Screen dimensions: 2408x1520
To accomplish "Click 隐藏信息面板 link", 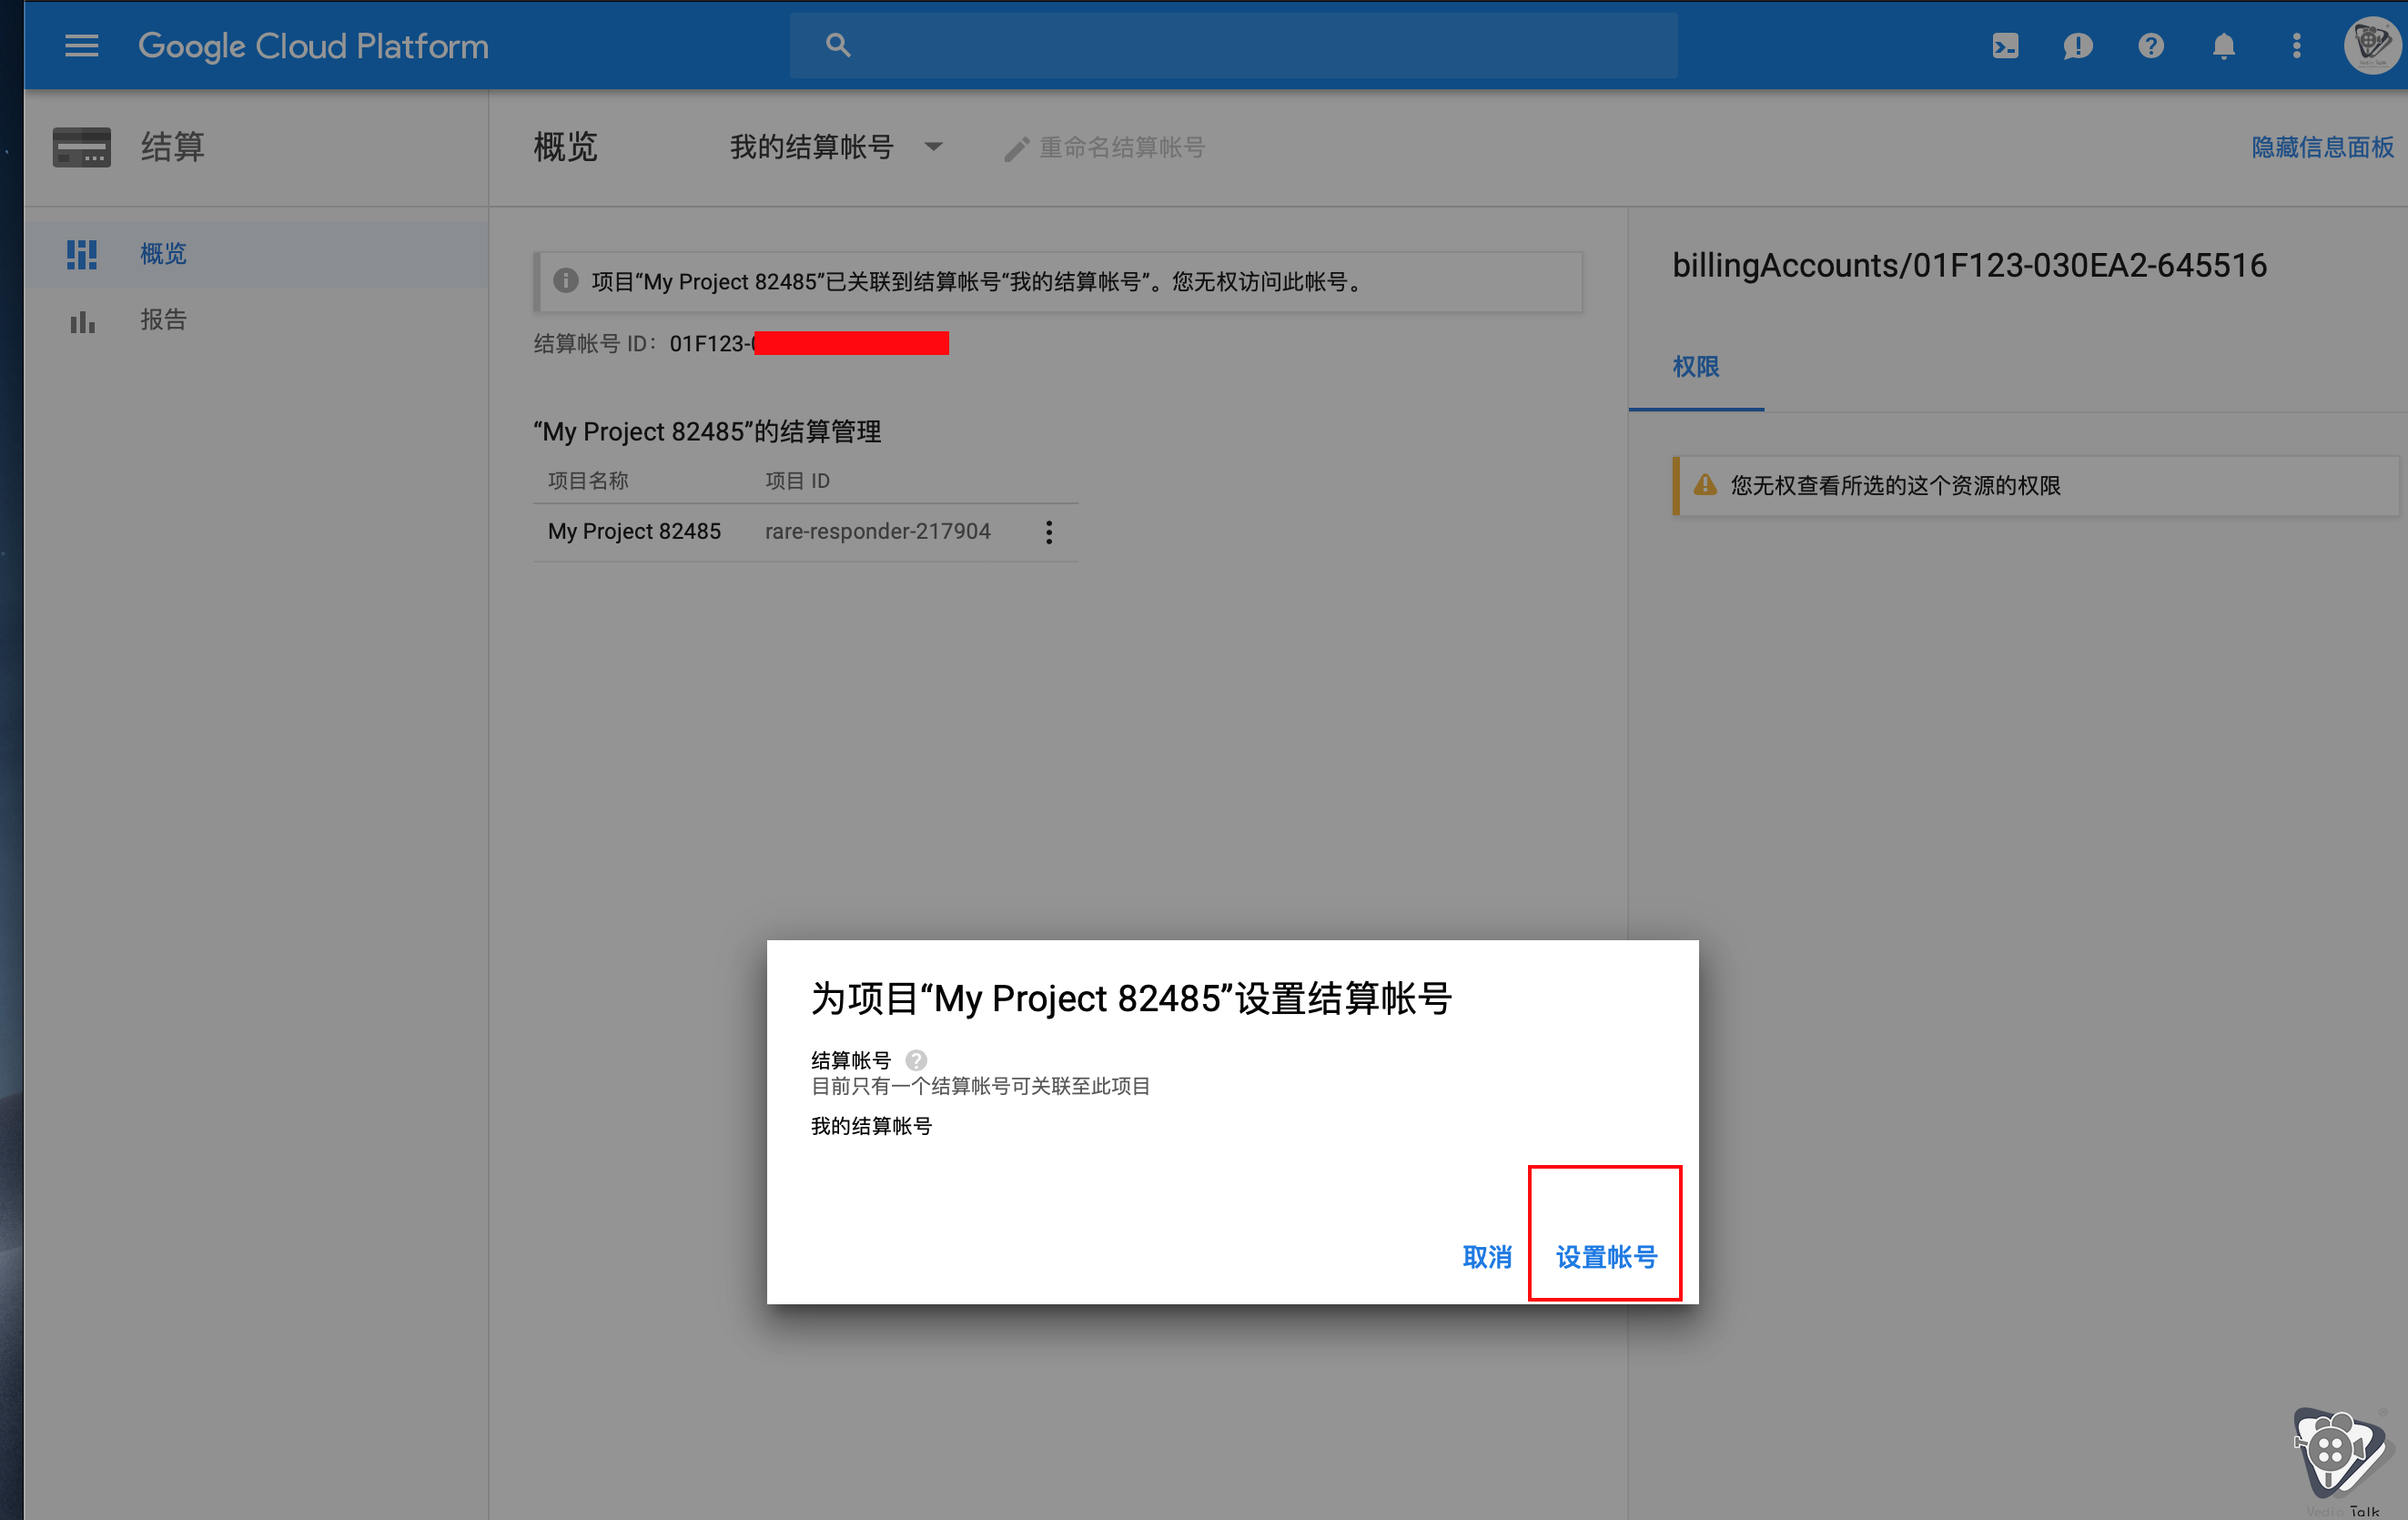I will 2322,147.
